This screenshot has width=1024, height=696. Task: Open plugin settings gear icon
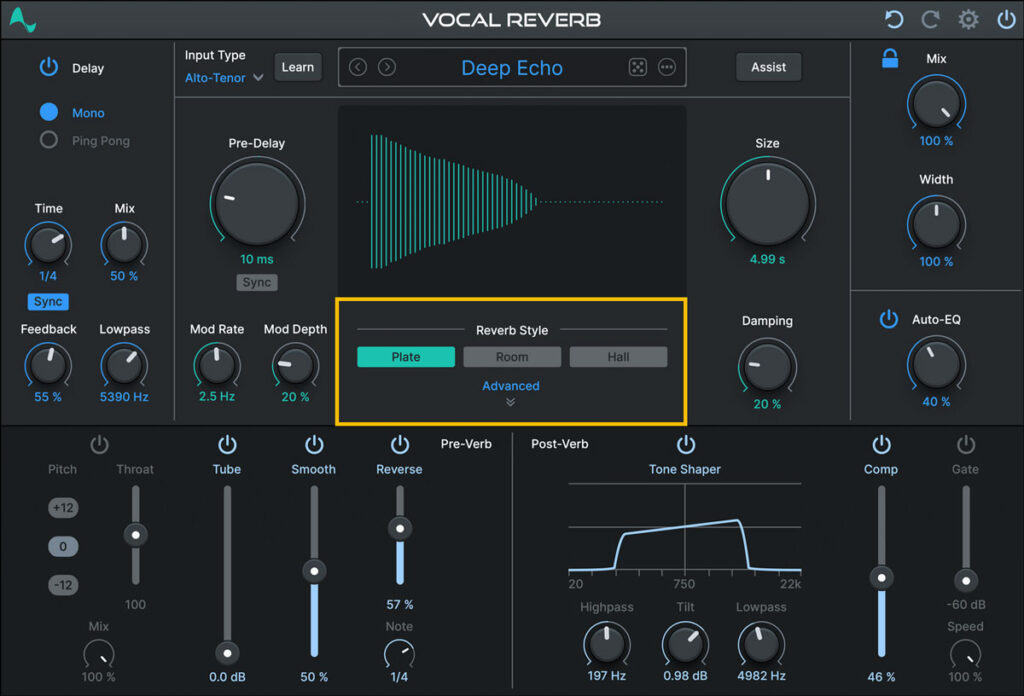pos(968,20)
